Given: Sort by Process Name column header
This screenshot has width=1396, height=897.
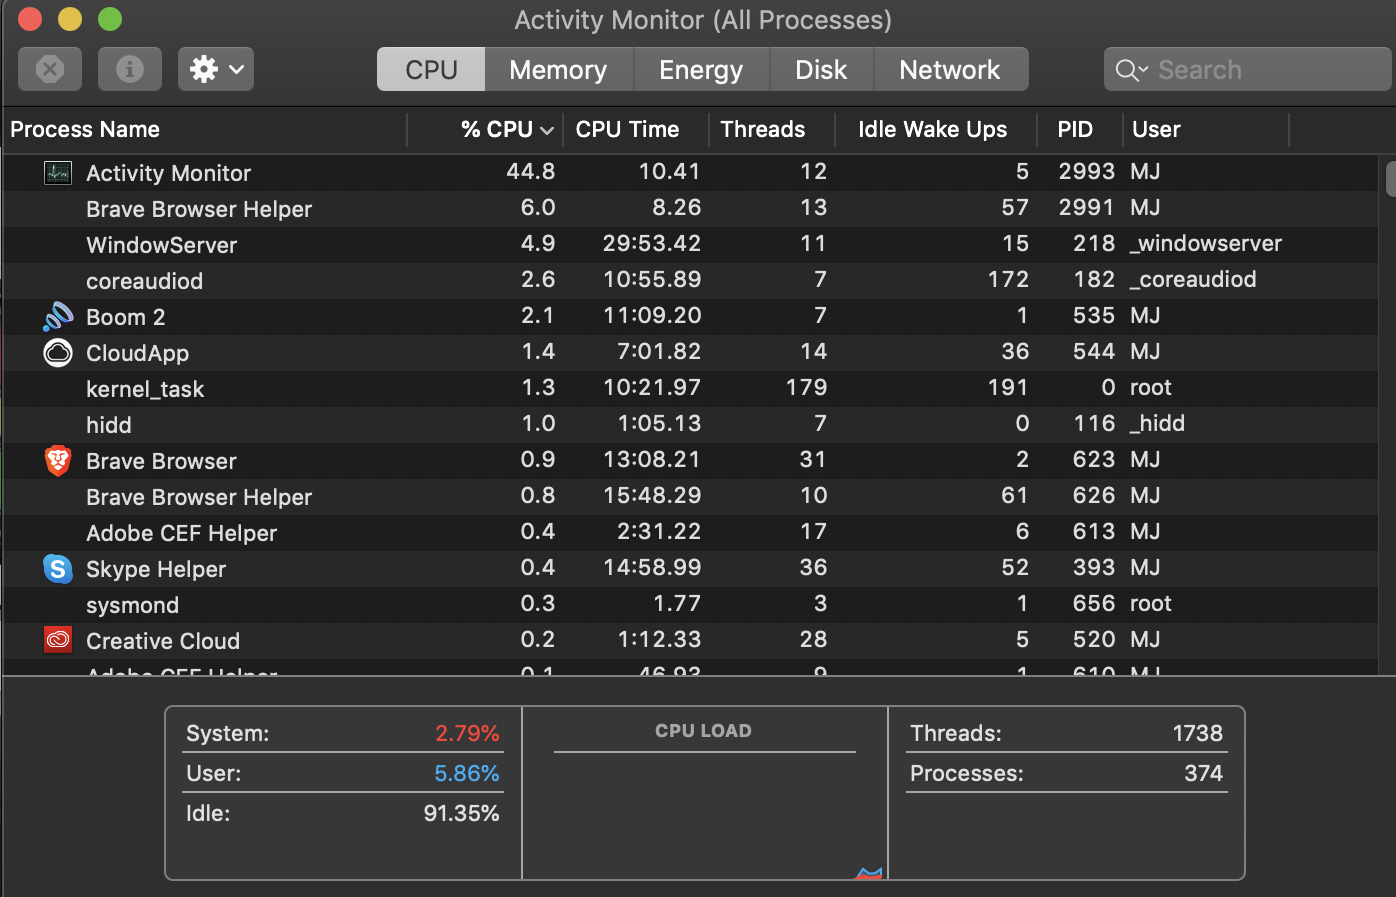Looking at the screenshot, I should tap(204, 129).
